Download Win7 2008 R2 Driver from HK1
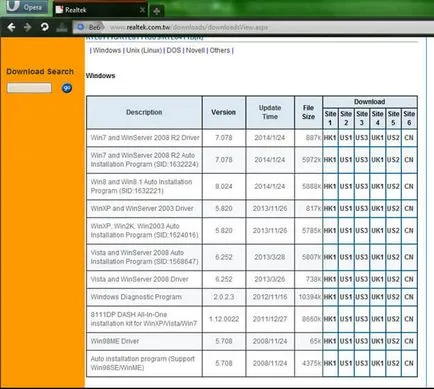Screen dimensions: 434x389 (330, 138)
